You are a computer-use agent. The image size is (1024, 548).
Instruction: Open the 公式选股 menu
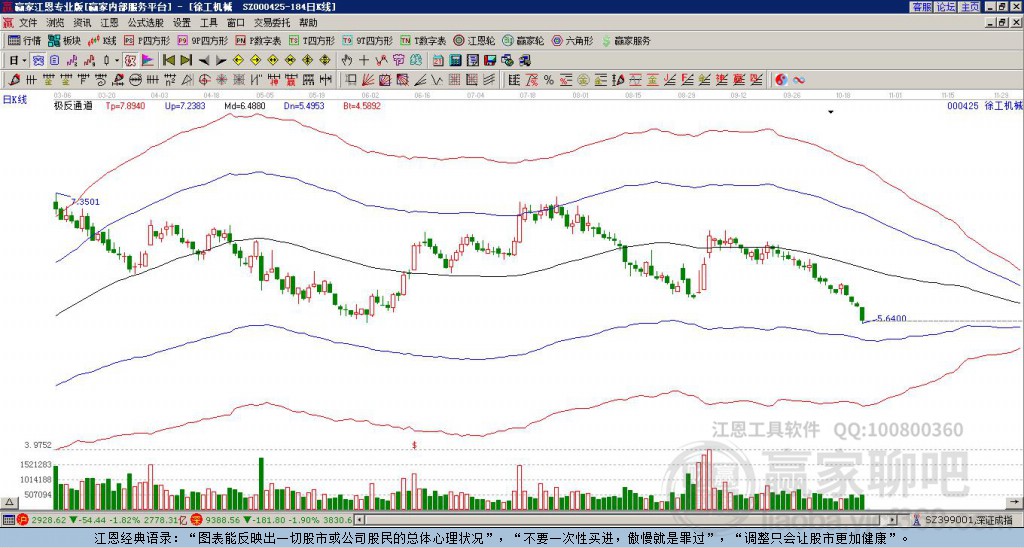click(x=146, y=22)
